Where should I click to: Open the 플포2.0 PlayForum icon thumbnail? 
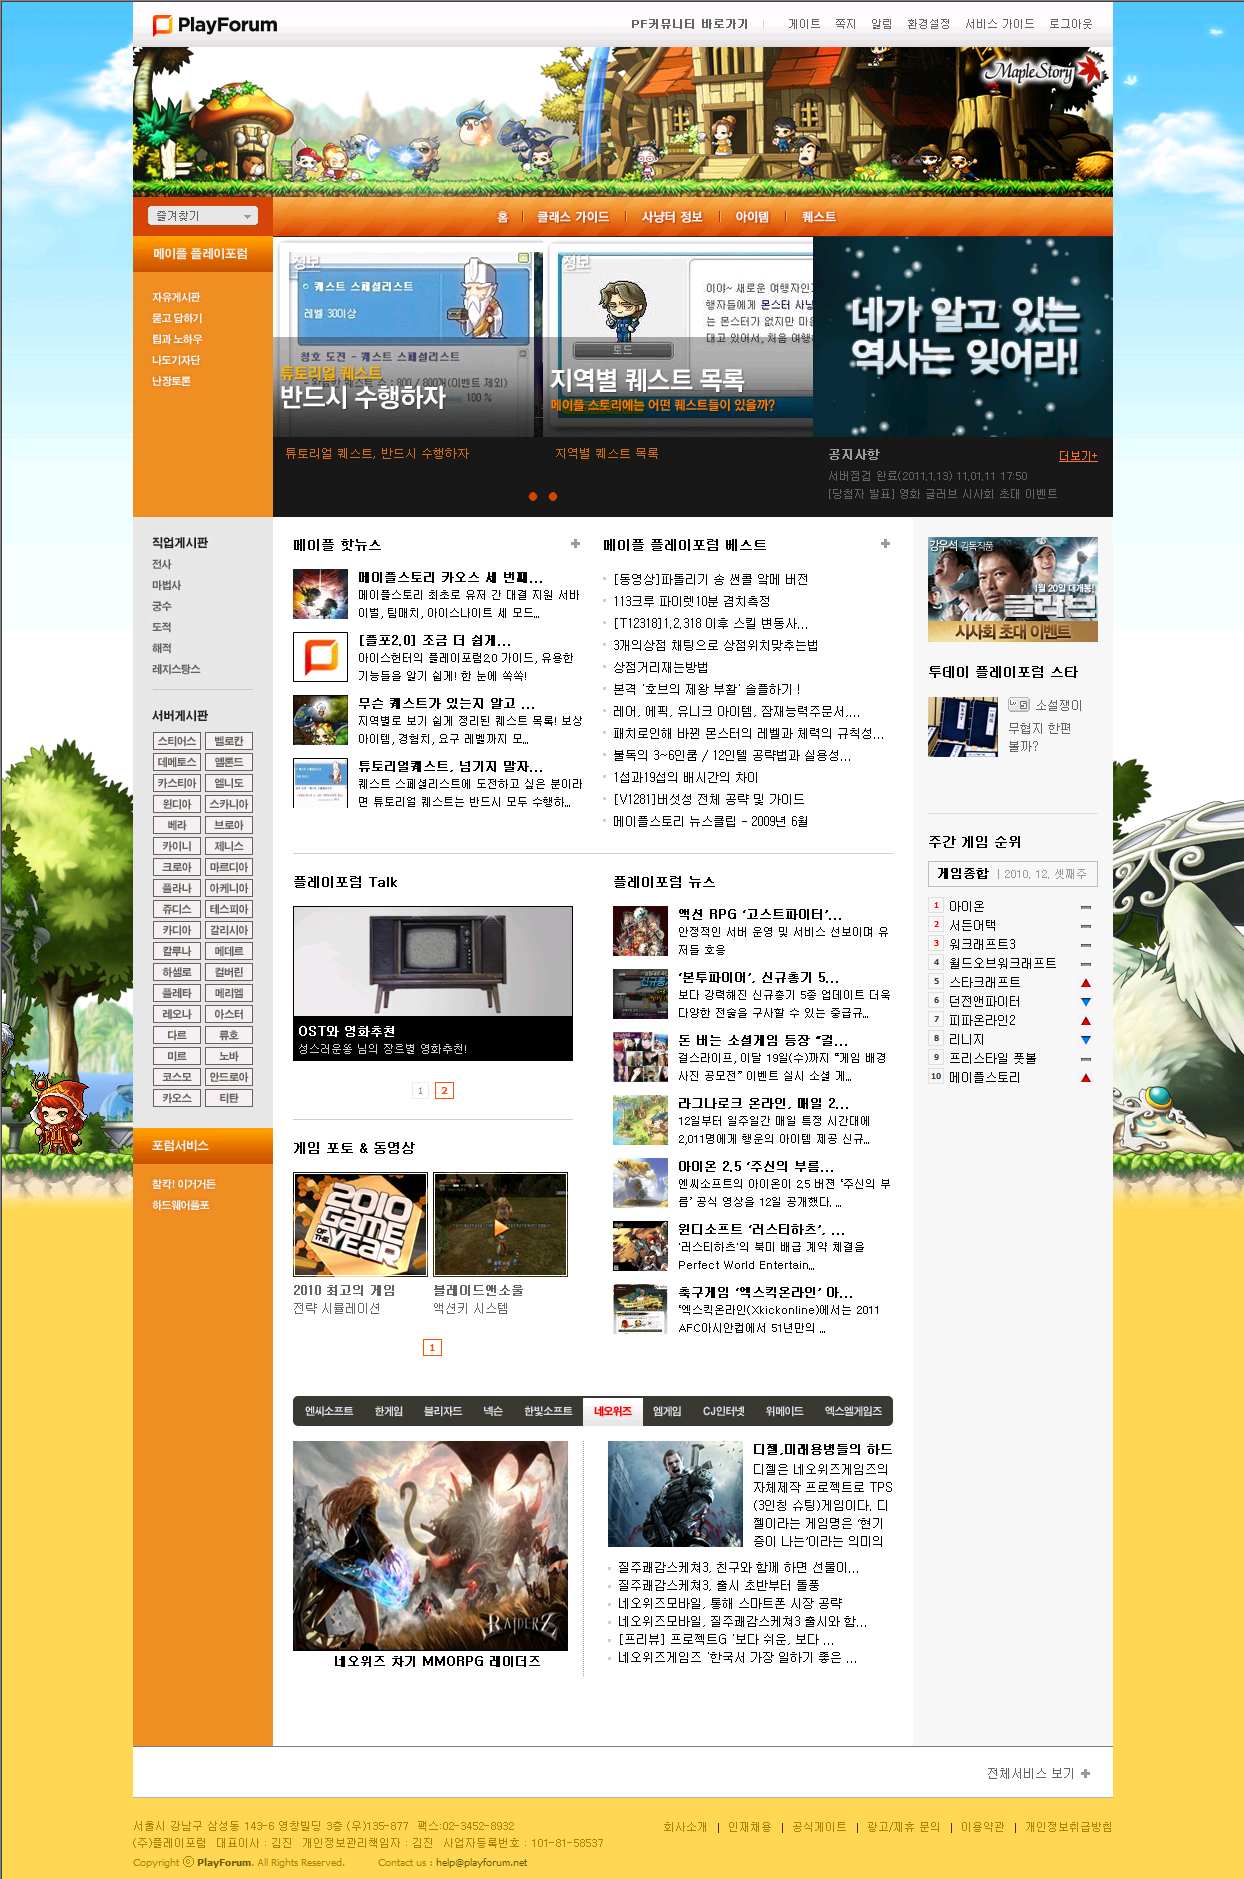[320, 657]
